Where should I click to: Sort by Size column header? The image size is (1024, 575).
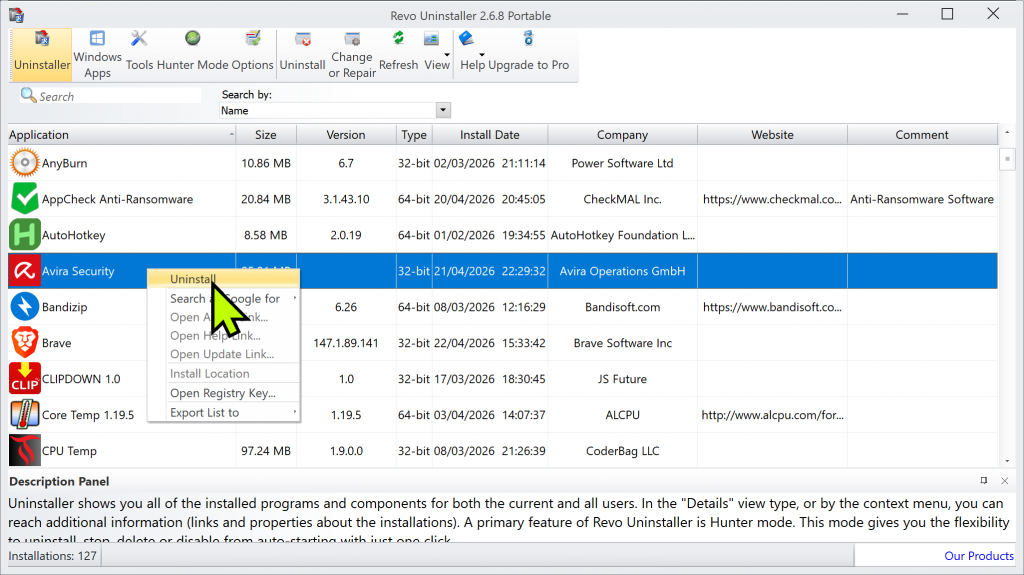pos(266,135)
